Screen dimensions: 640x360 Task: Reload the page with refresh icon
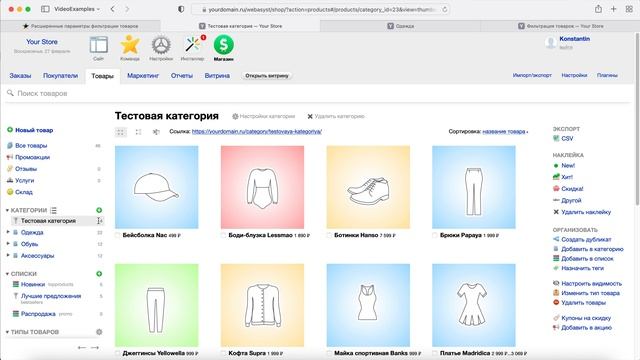click(x=444, y=9)
